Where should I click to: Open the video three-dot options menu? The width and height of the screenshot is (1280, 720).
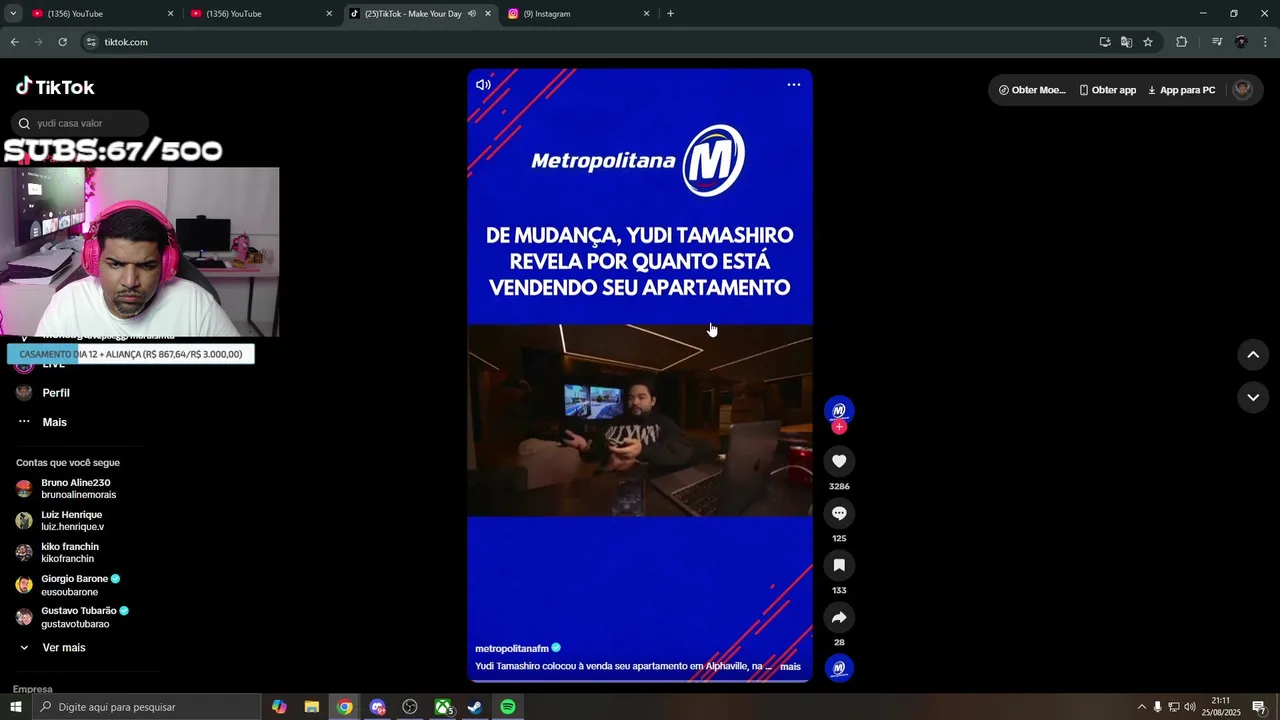(x=794, y=85)
